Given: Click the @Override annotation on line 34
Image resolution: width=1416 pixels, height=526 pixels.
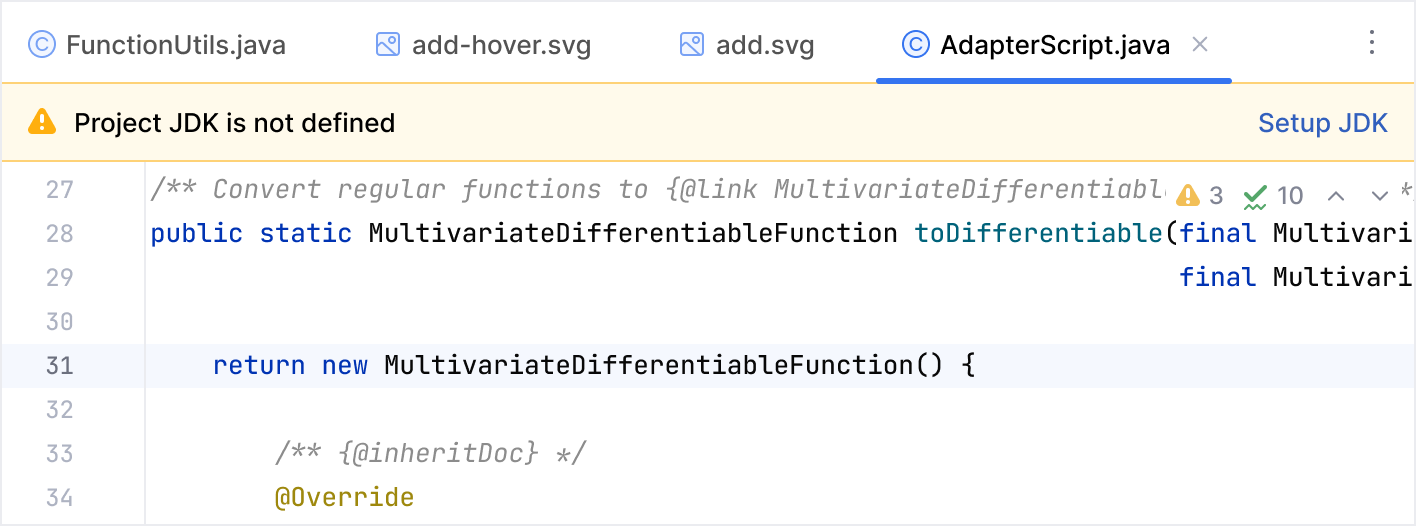Looking at the screenshot, I should 344,498.
